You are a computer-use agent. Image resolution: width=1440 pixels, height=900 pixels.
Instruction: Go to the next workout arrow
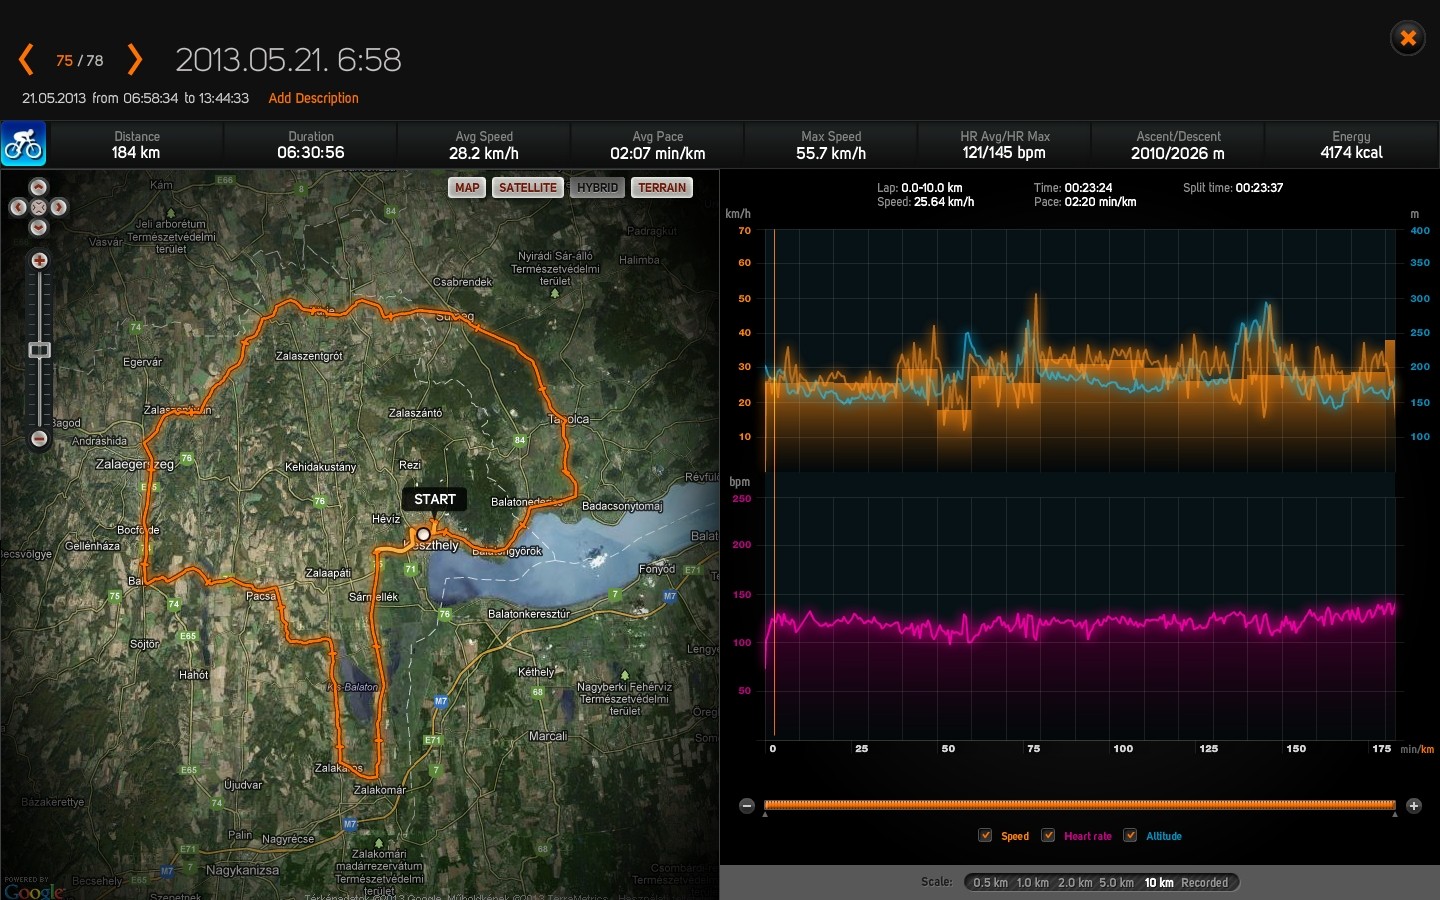coord(135,60)
